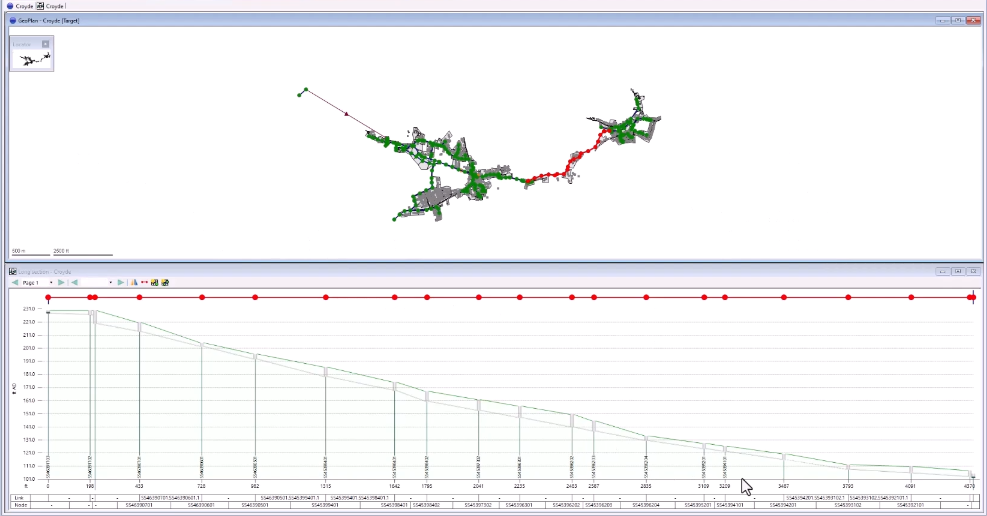The height and width of the screenshot is (516, 987).
Task: Select the red marker above chainage 4091
Action: coord(911,297)
